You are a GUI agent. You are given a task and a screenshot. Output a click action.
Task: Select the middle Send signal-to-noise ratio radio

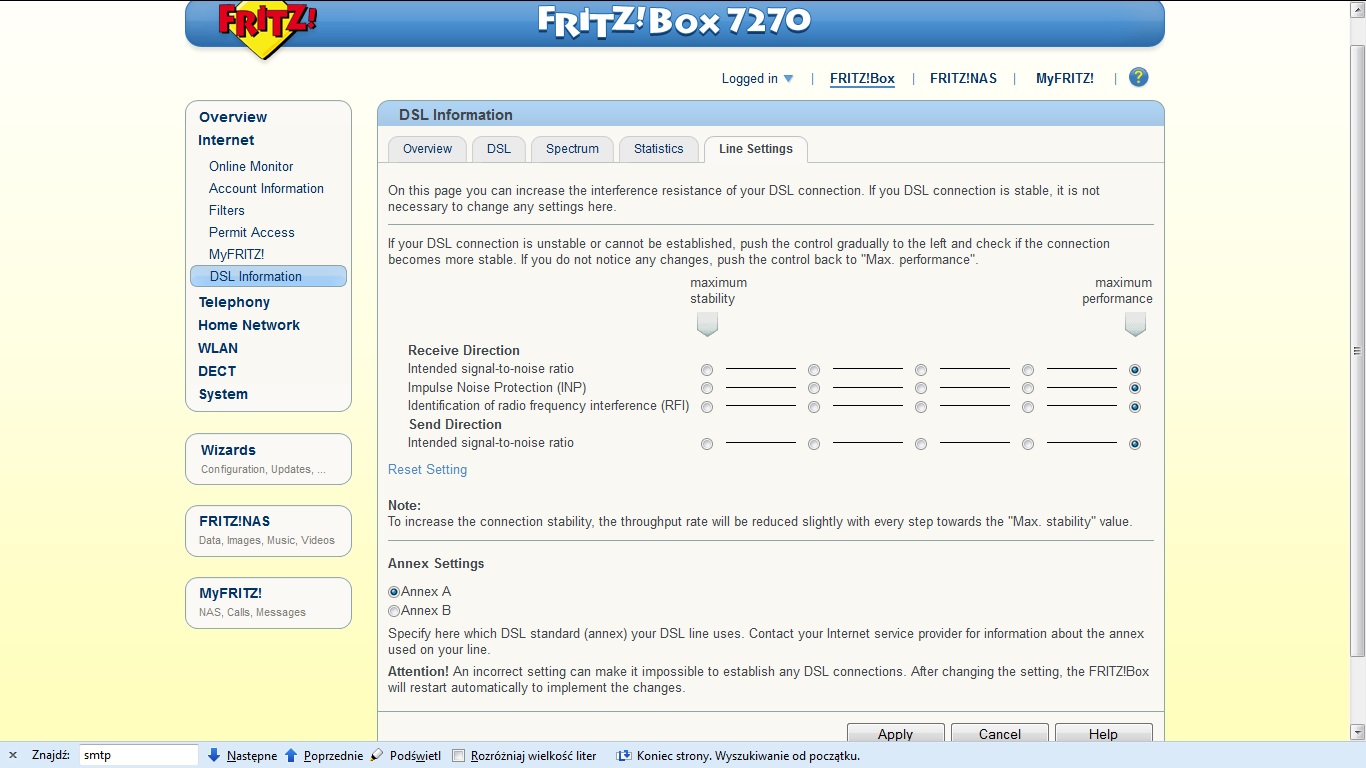point(921,444)
